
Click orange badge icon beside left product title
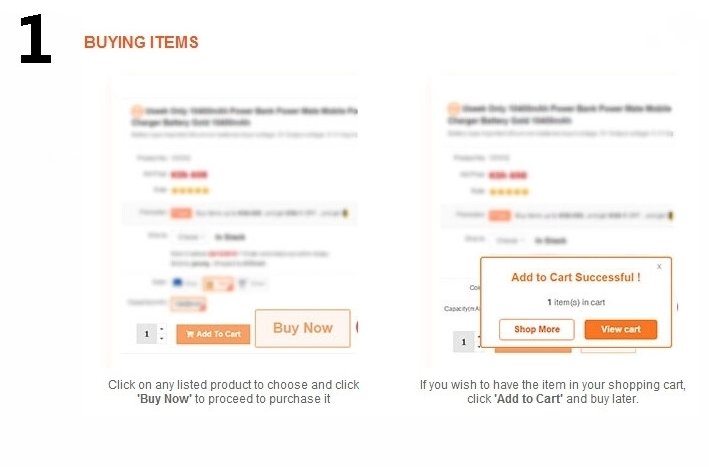tap(137, 111)
